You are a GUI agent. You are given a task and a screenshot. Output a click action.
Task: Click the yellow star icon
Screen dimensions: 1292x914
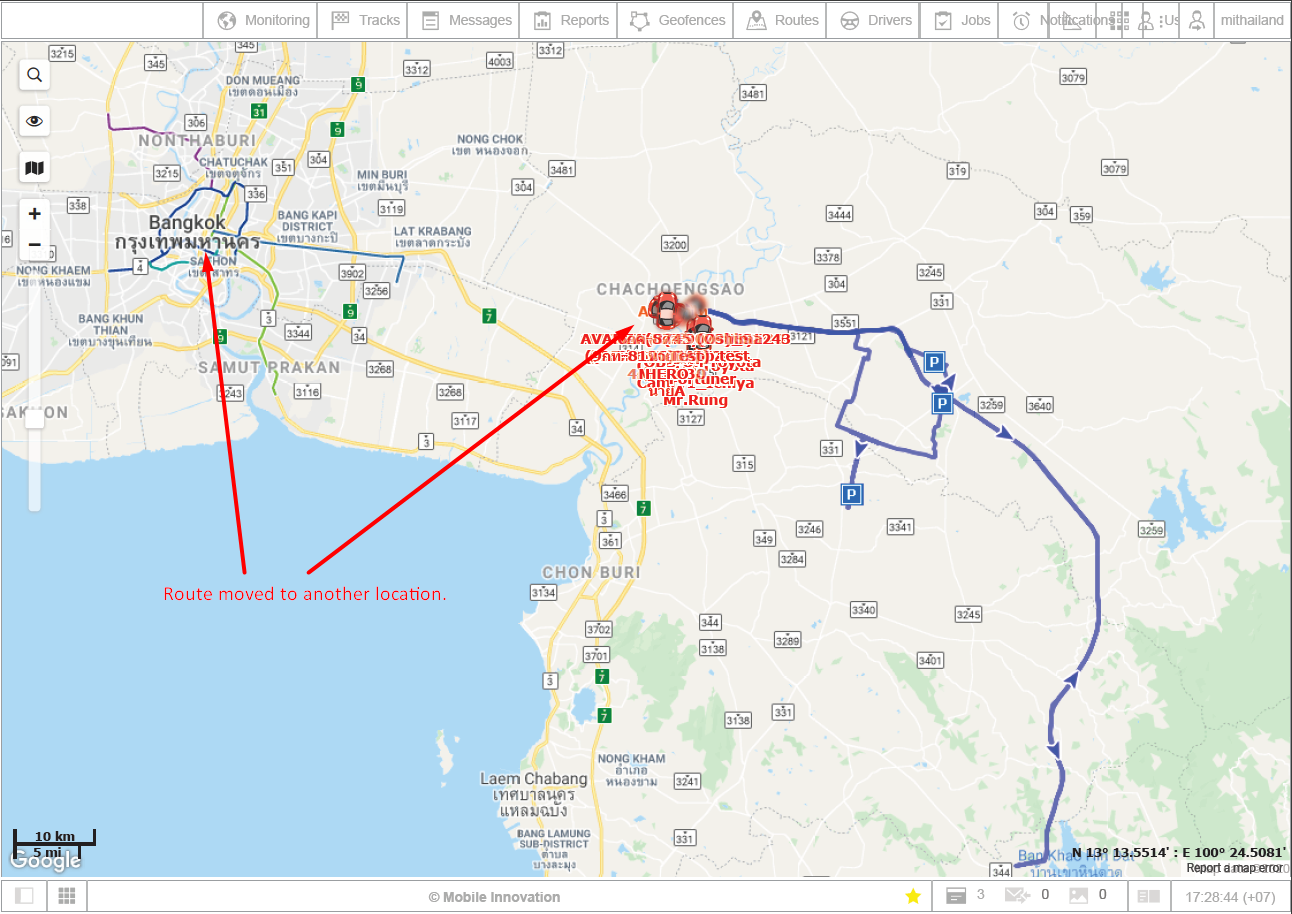913,896
